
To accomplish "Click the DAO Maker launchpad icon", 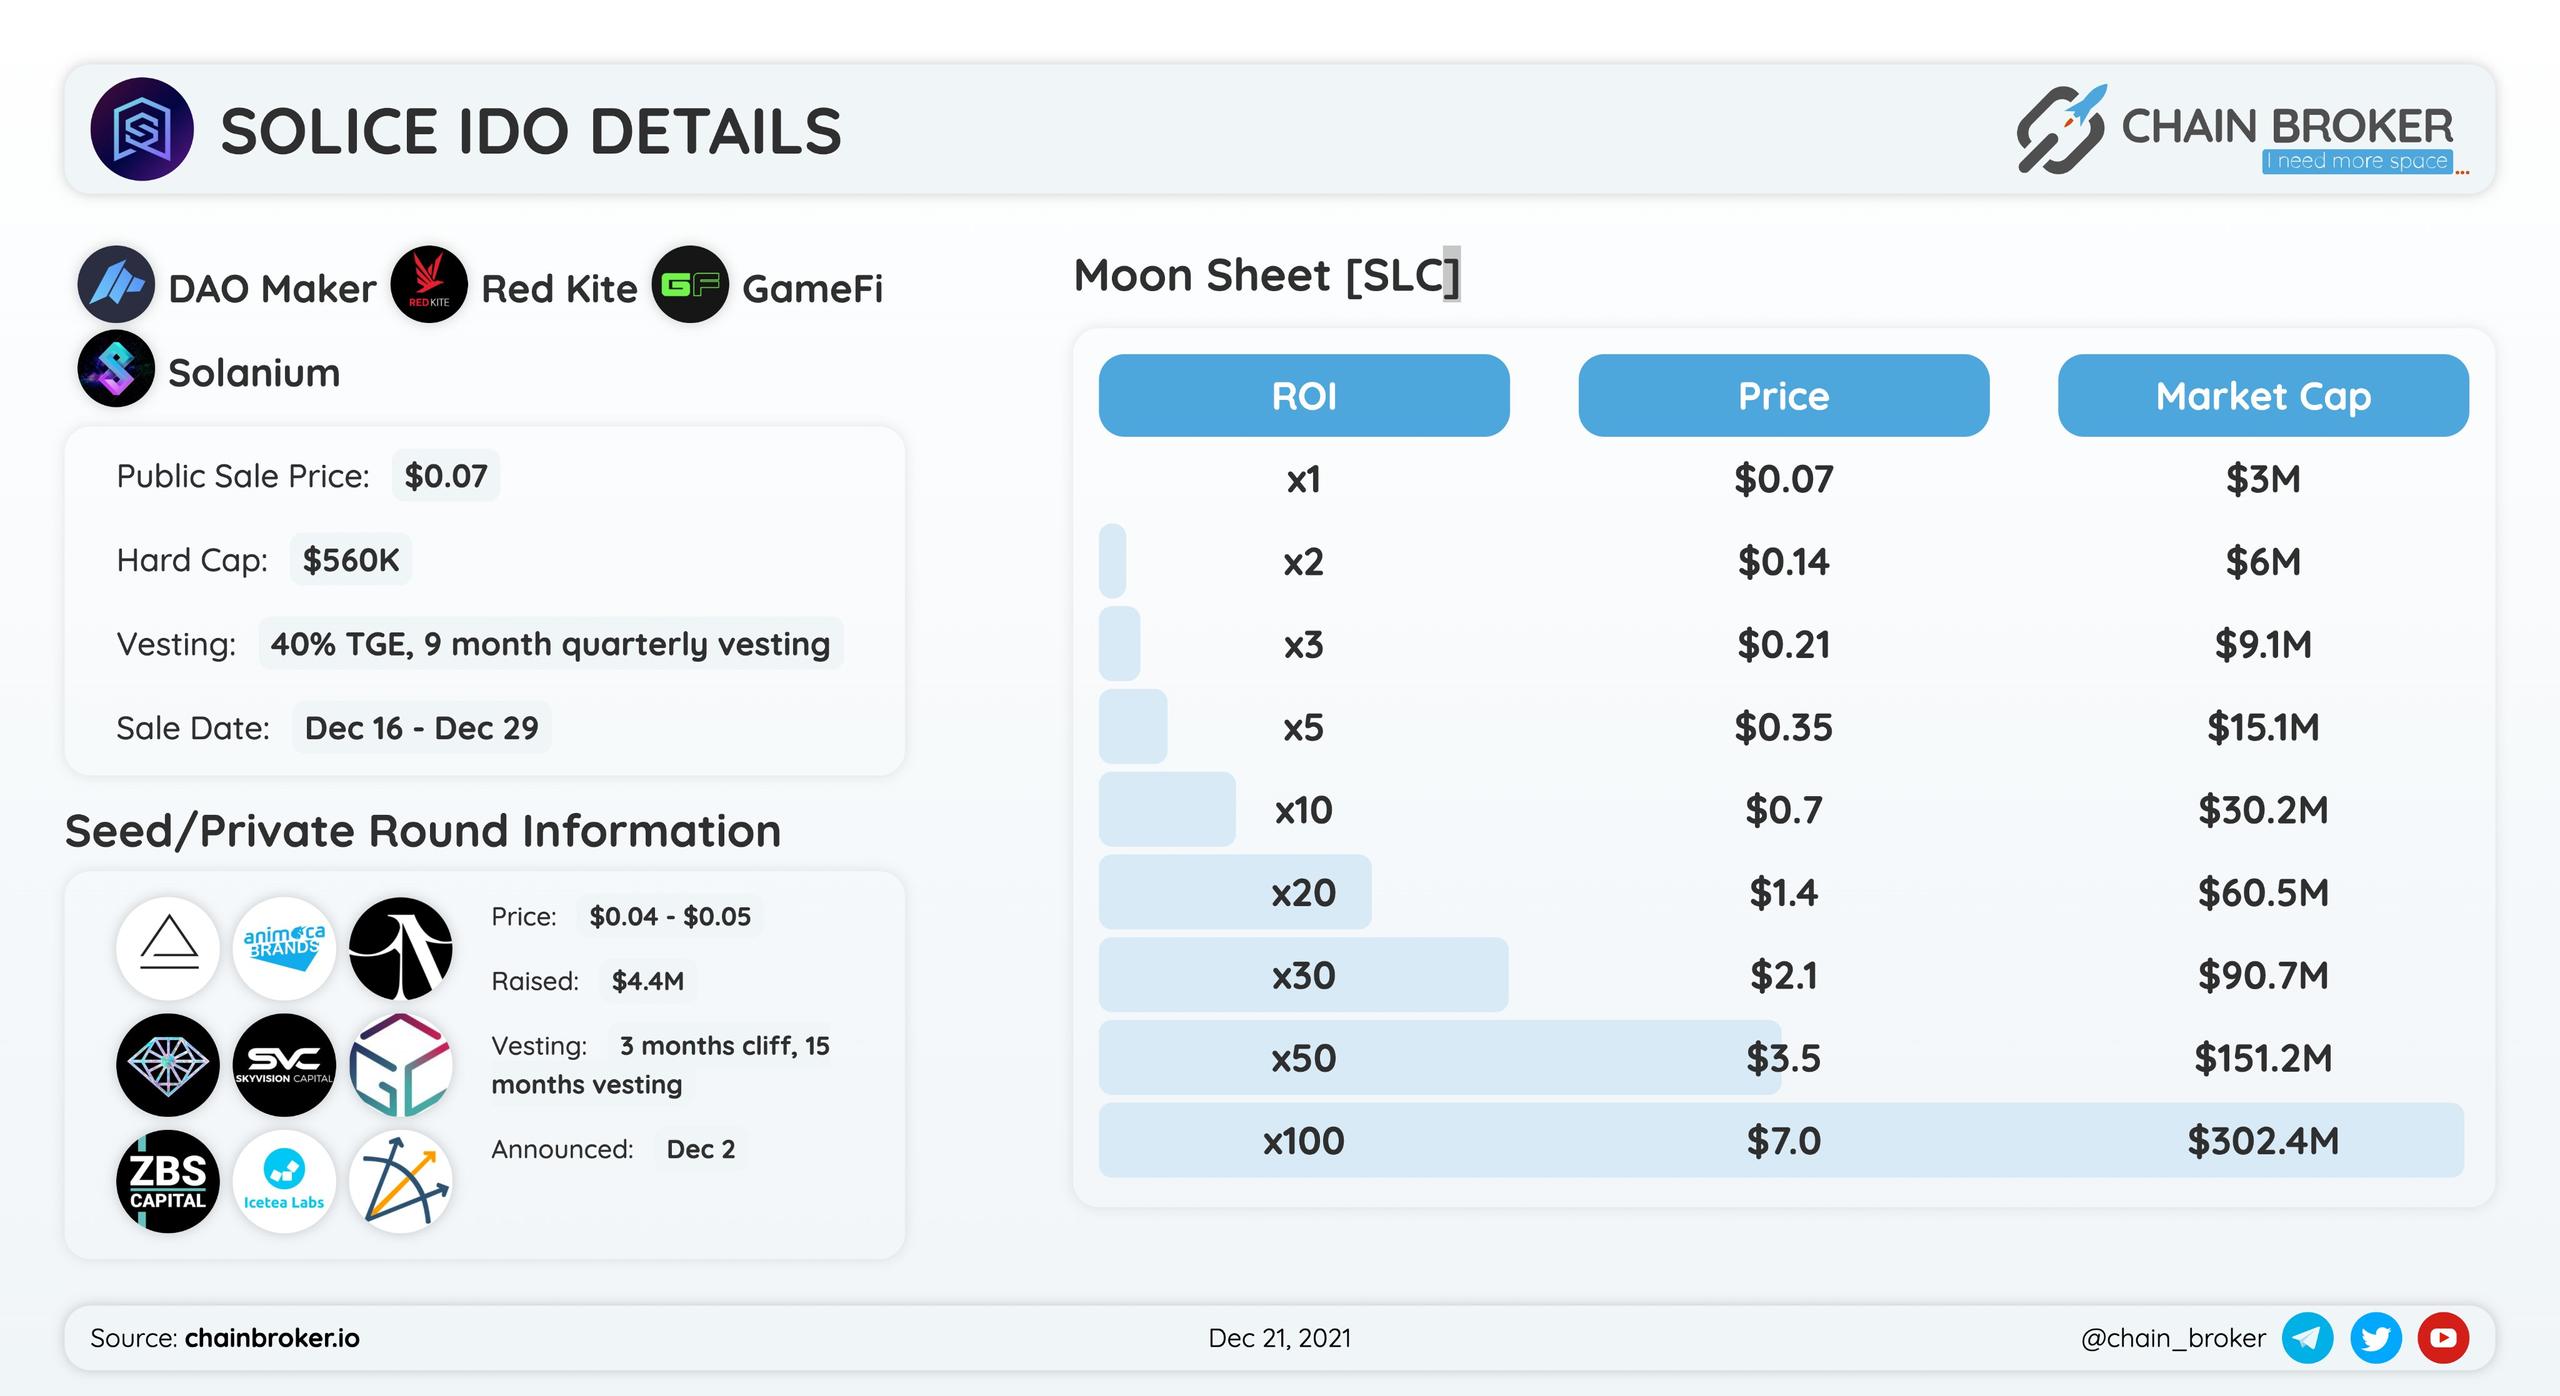I will [x=116, y=285].
